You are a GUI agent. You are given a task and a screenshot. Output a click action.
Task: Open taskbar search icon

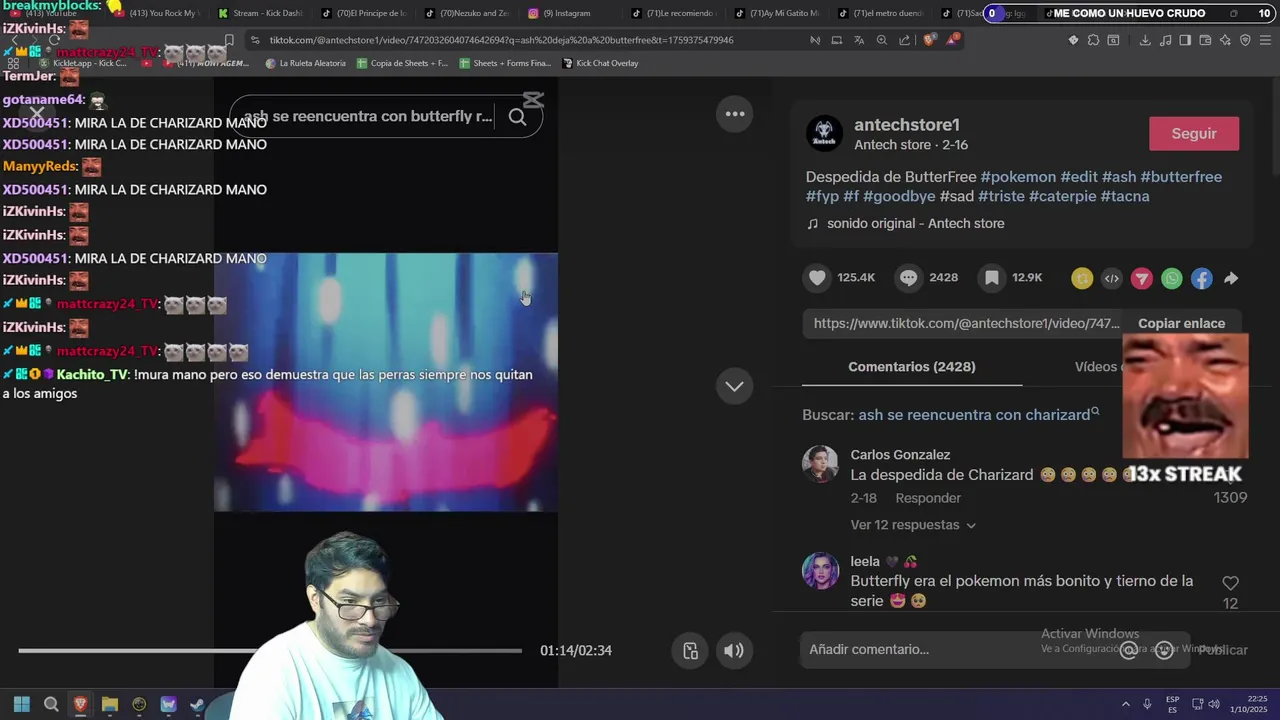click(51, 705)
